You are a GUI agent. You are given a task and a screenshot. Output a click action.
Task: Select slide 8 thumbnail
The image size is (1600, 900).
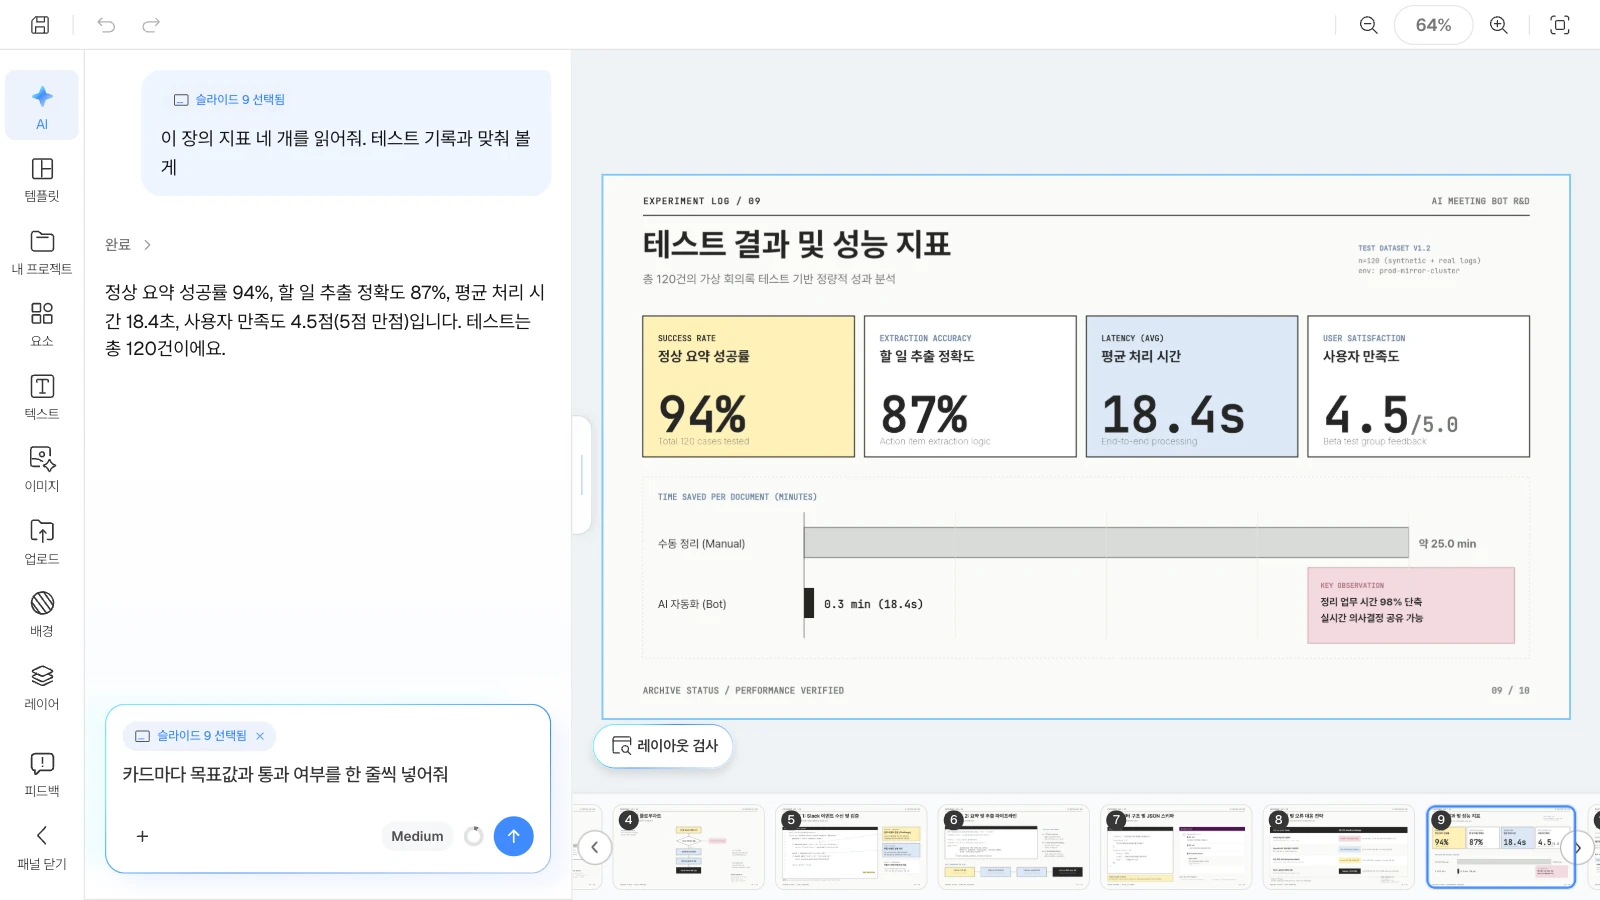1339,847
